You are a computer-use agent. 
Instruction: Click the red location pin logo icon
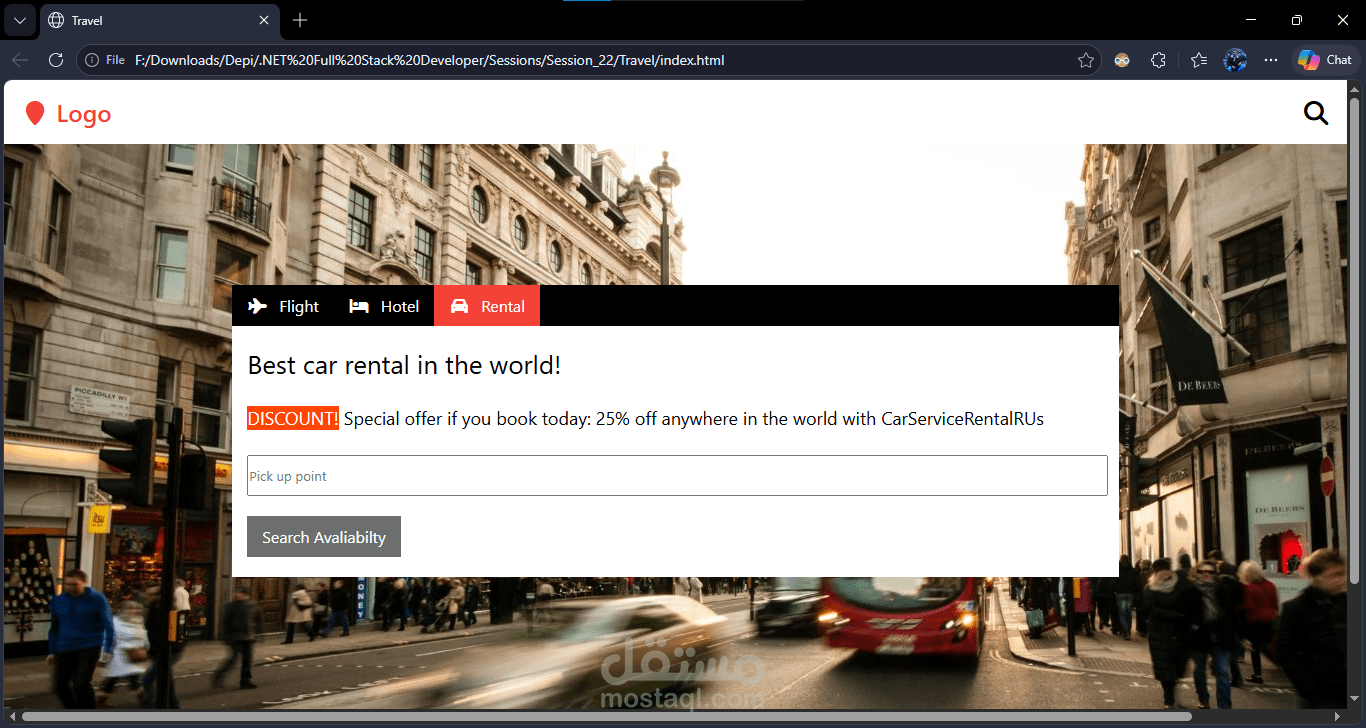35,114
